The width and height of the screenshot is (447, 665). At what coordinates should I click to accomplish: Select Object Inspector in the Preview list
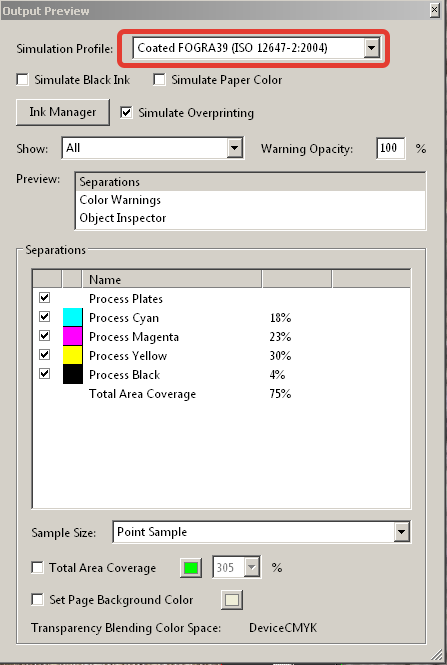tap(123, 218)
